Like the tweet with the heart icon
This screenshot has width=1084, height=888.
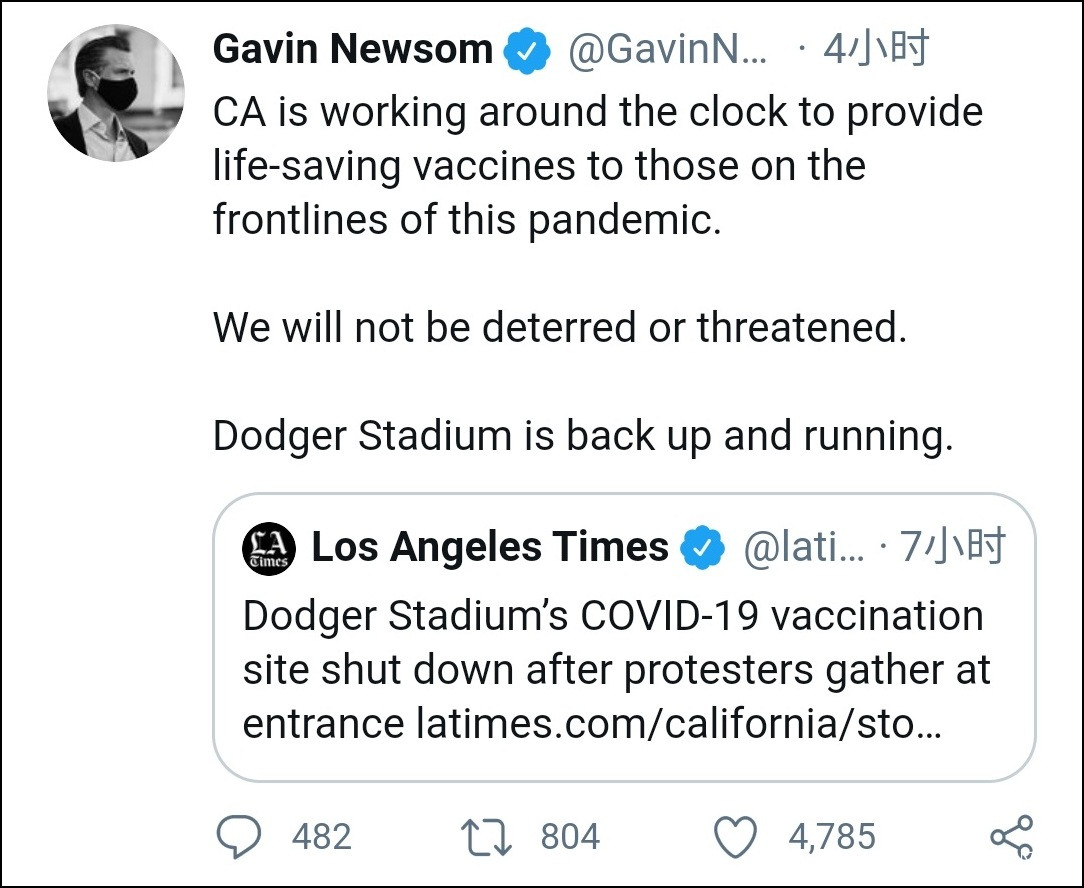tap(736, 836)
